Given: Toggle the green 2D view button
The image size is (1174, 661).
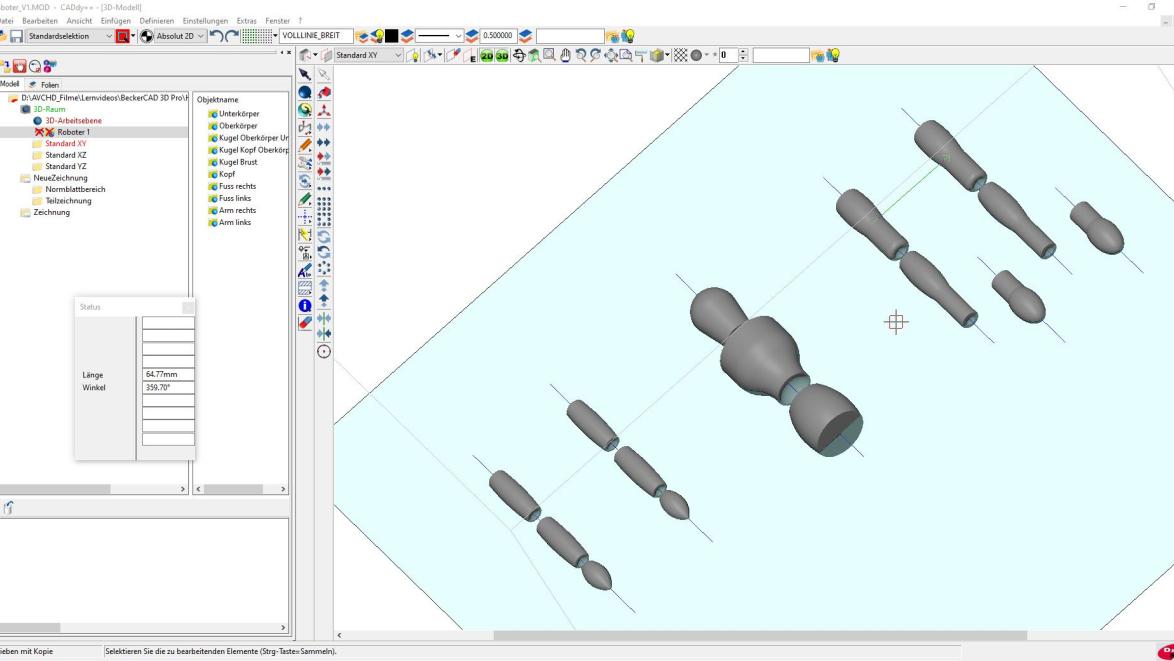Looking at the screenshot, I should tap(486, 55).
